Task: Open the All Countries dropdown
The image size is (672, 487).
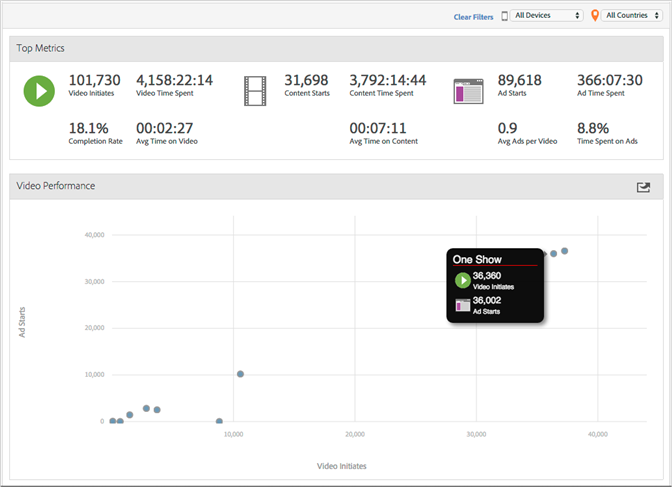Action: click(x=632, y=15)
